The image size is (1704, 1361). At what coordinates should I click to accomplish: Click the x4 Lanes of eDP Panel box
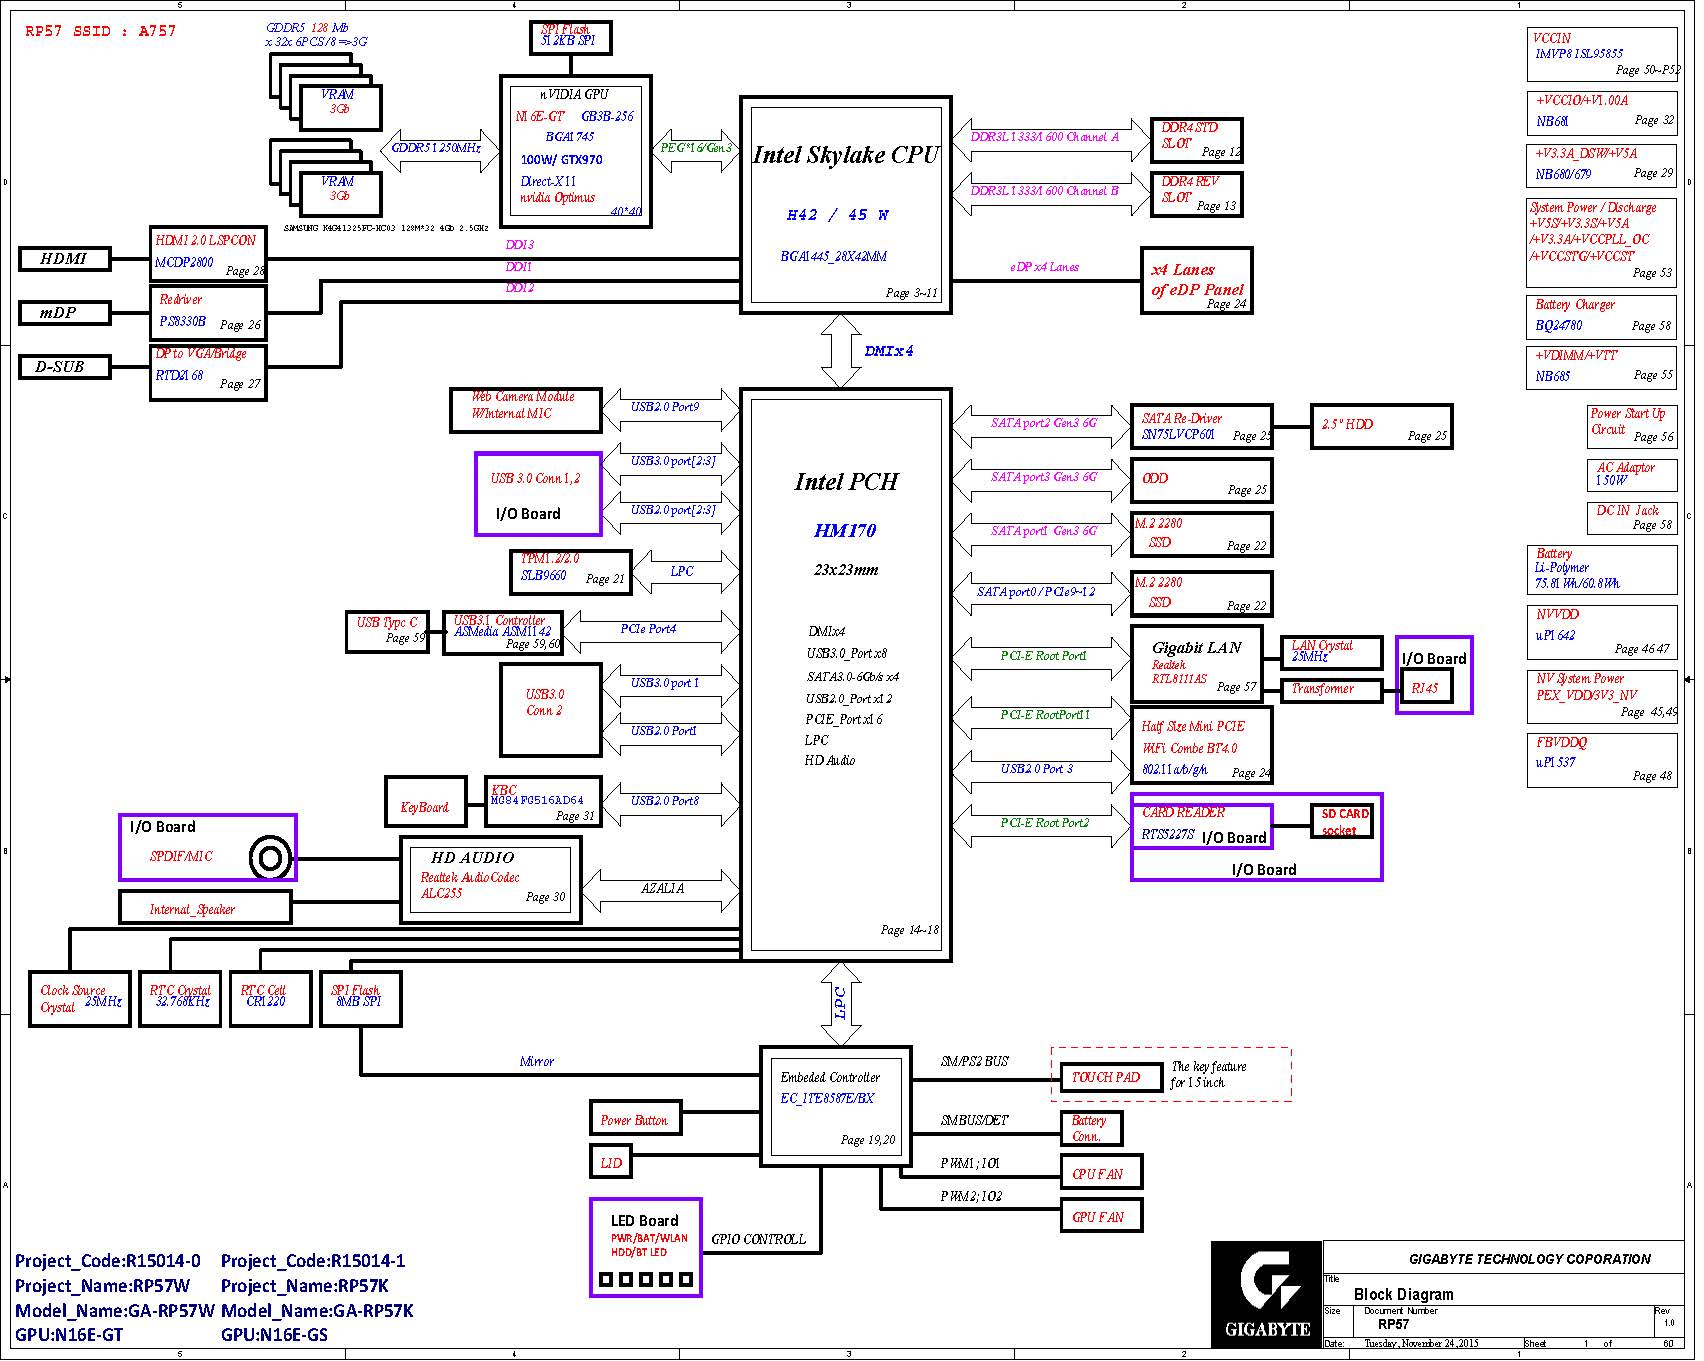[1197, 281]
